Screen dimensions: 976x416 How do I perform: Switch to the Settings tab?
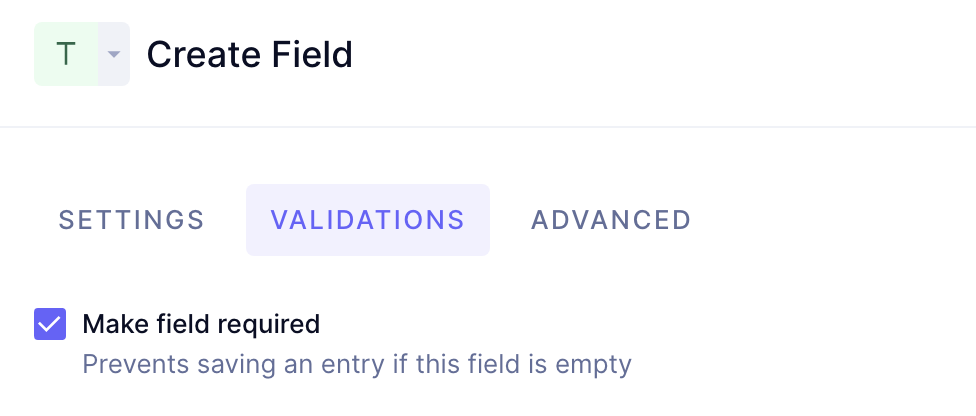coord(132,220)
